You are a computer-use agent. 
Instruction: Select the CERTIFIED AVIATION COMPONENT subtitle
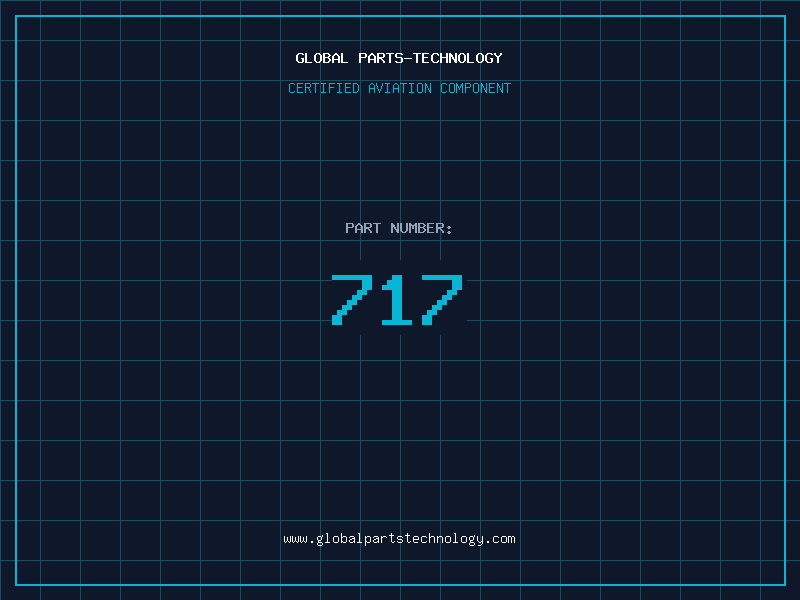(399, 88)
